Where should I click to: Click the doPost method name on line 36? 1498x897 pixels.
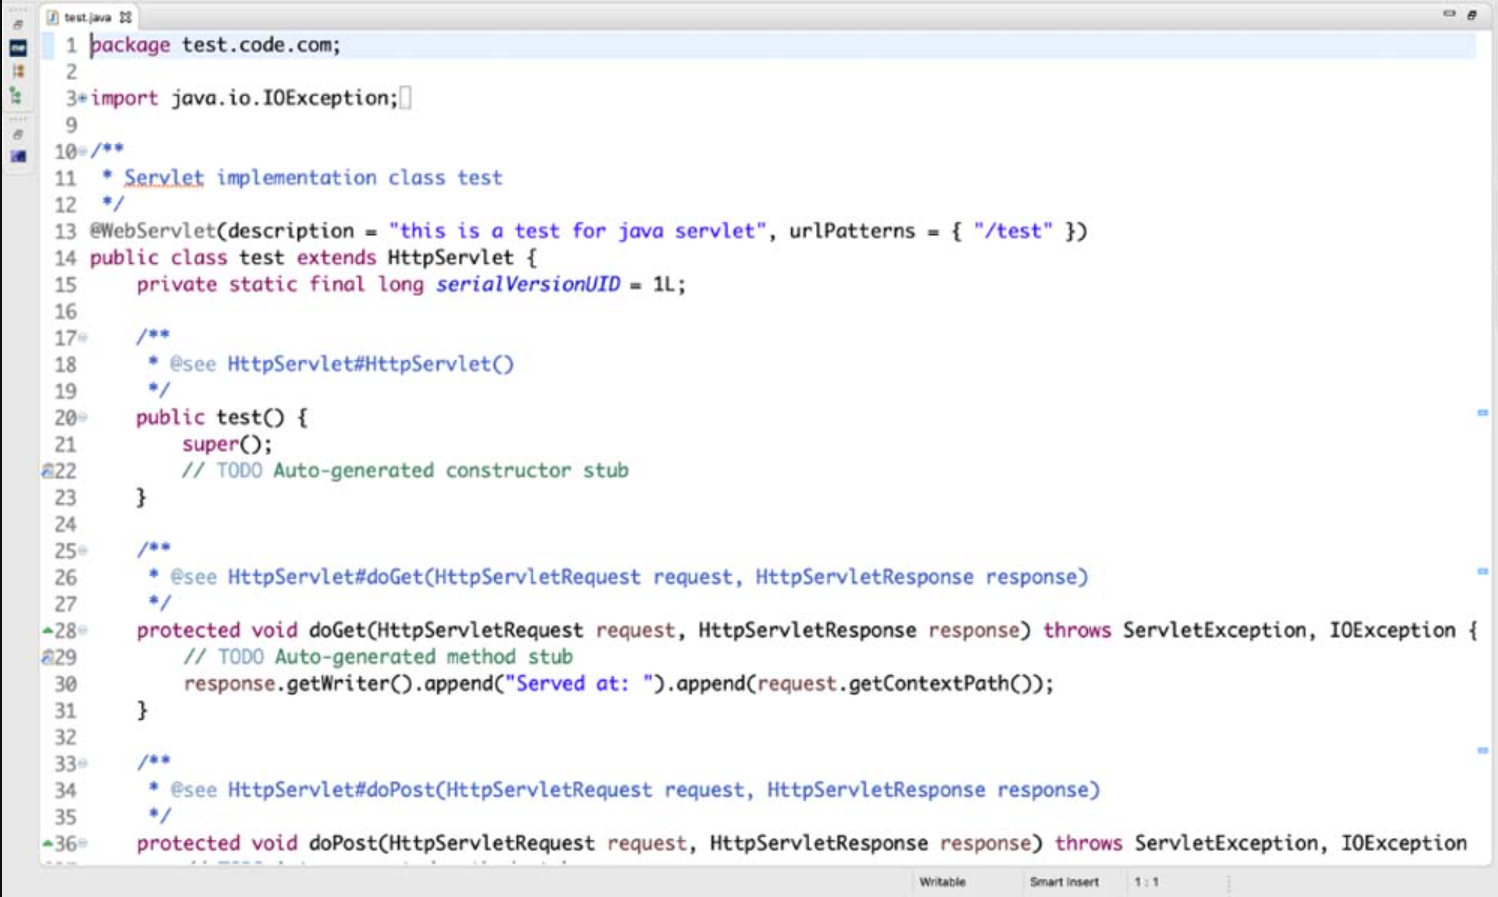[344, 844]
